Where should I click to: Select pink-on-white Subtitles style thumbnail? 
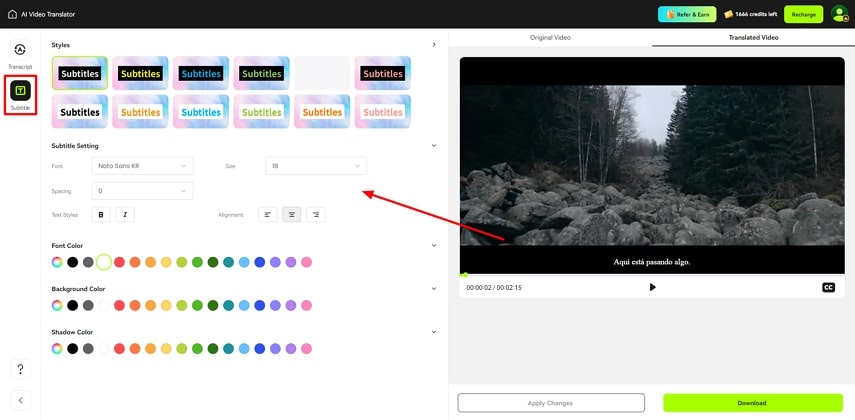point(382,112)
